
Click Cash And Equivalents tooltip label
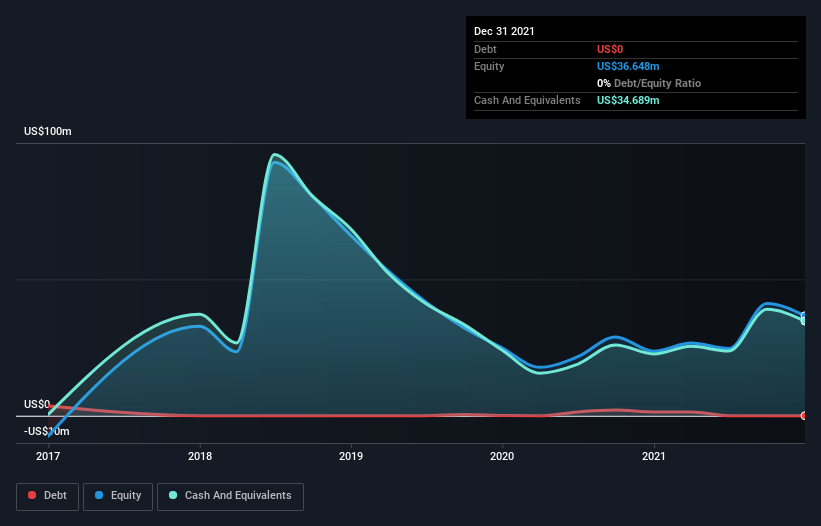527,100
